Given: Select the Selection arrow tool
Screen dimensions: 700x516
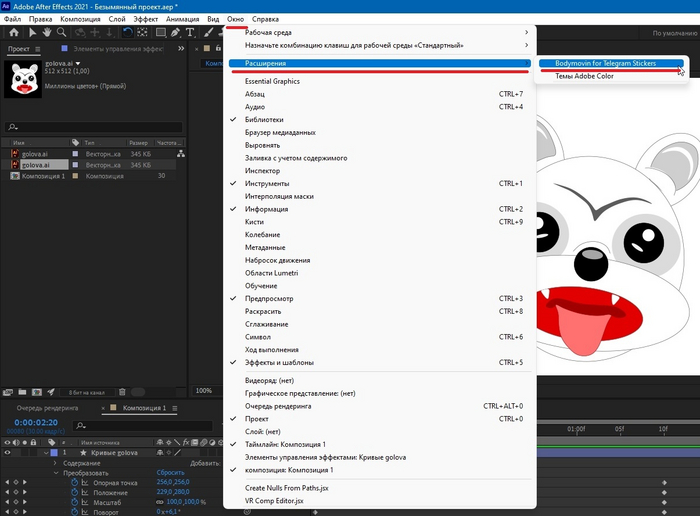Looking at the screenshot, I should [32, 32].
